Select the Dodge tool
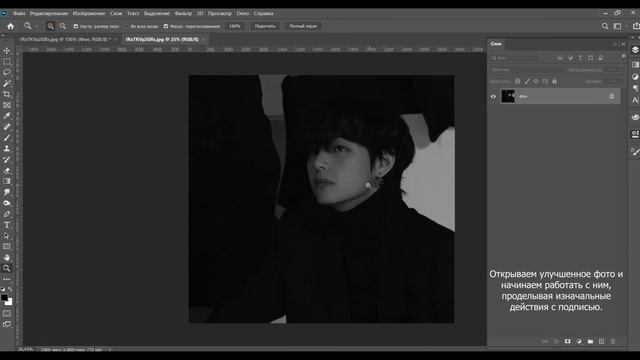The height and width of the screenshot is (360, 640). pos(7,203)
